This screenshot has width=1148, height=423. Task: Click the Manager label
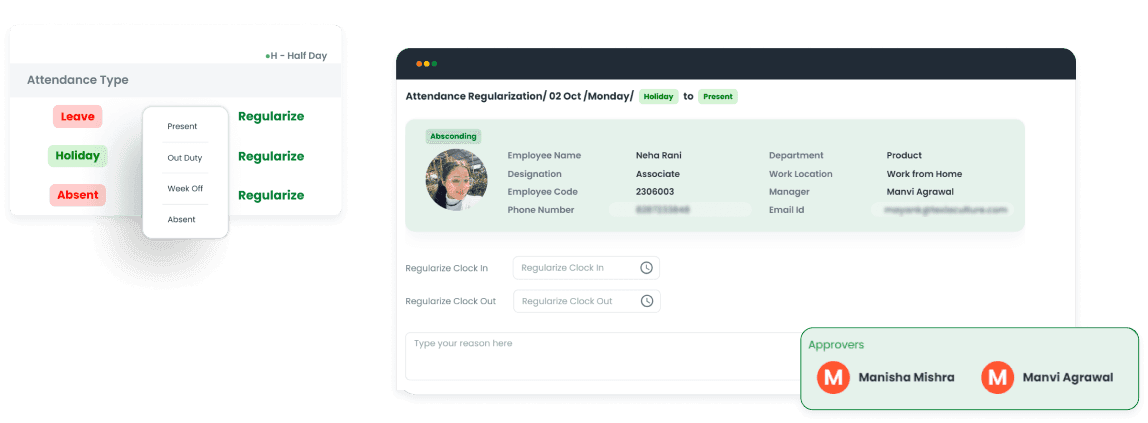coord(789,192)
